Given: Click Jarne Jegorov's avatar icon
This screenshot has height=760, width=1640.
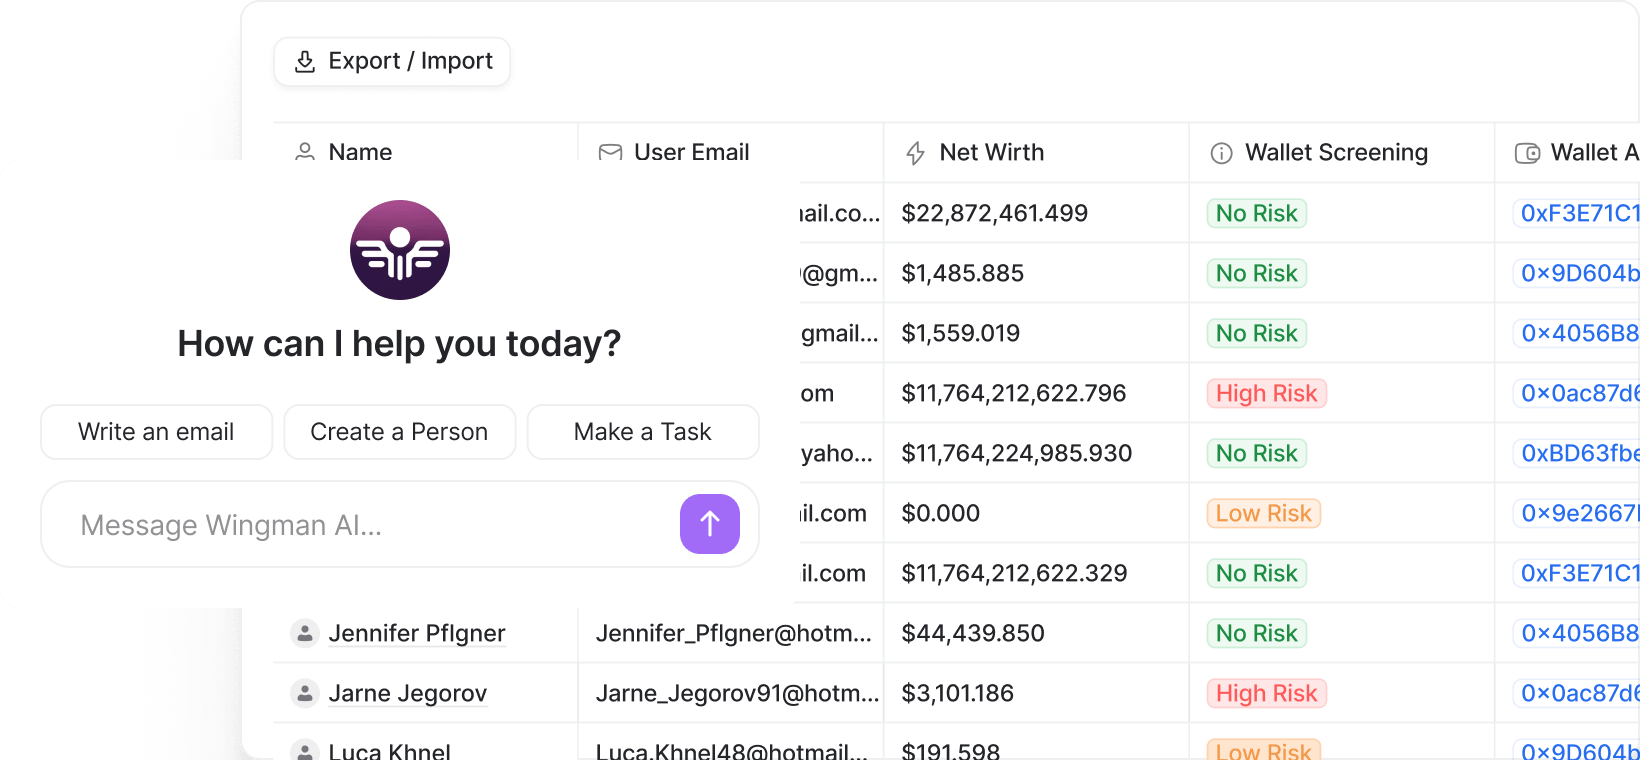Looking at the screenshot, I should pos(305,693).
